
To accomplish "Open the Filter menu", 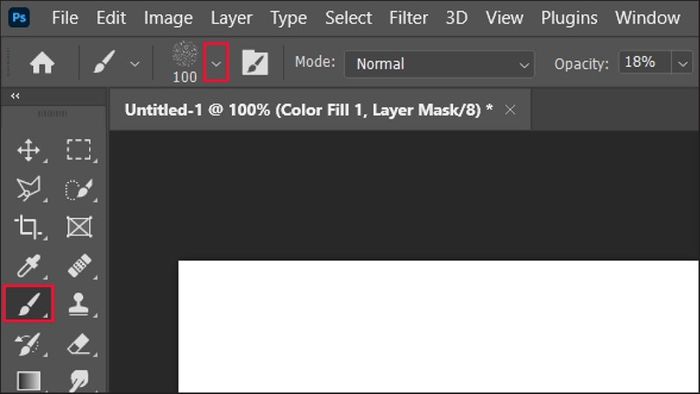I will pyautogui.click(x=408, y=18).
